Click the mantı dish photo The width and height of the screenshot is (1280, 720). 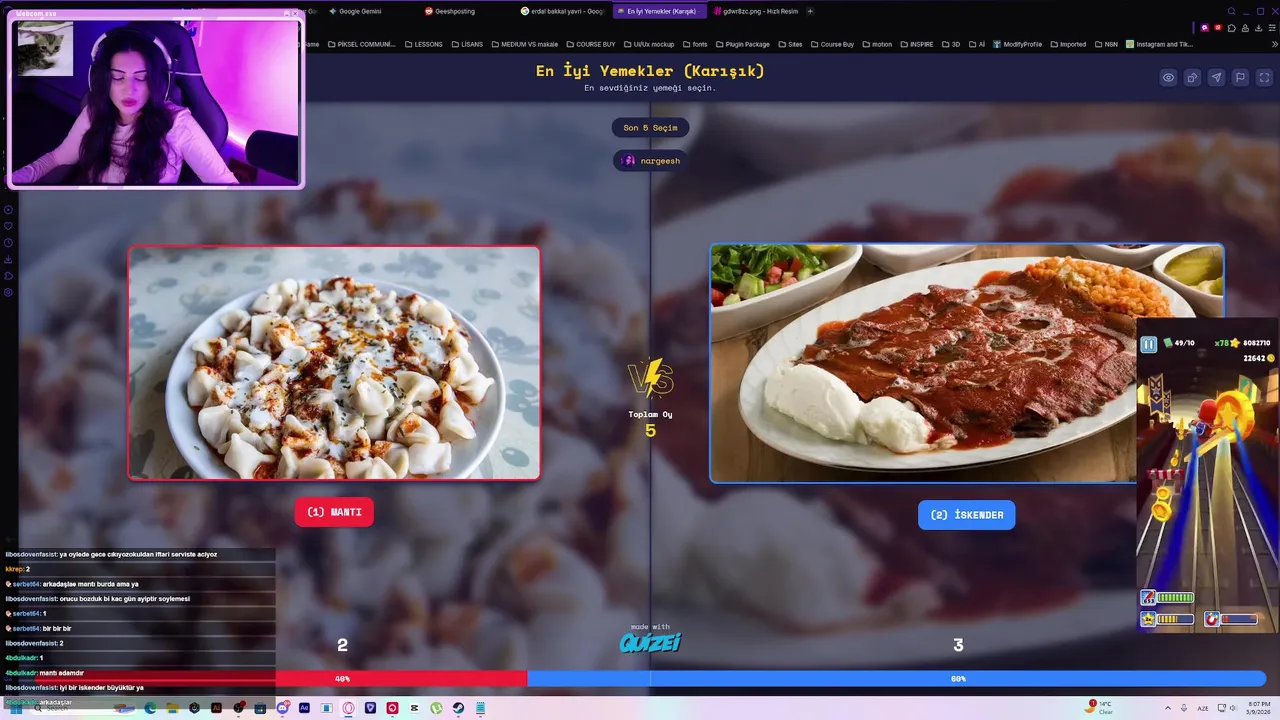coord(334,363)
